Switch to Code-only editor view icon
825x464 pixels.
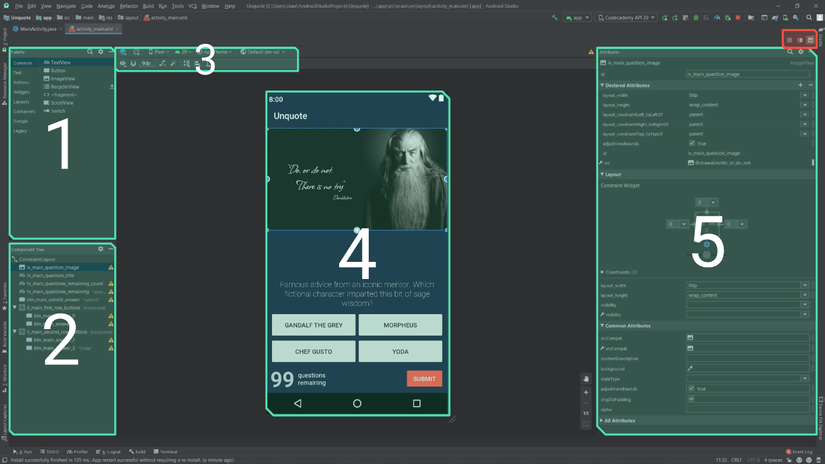pos(789,40)
